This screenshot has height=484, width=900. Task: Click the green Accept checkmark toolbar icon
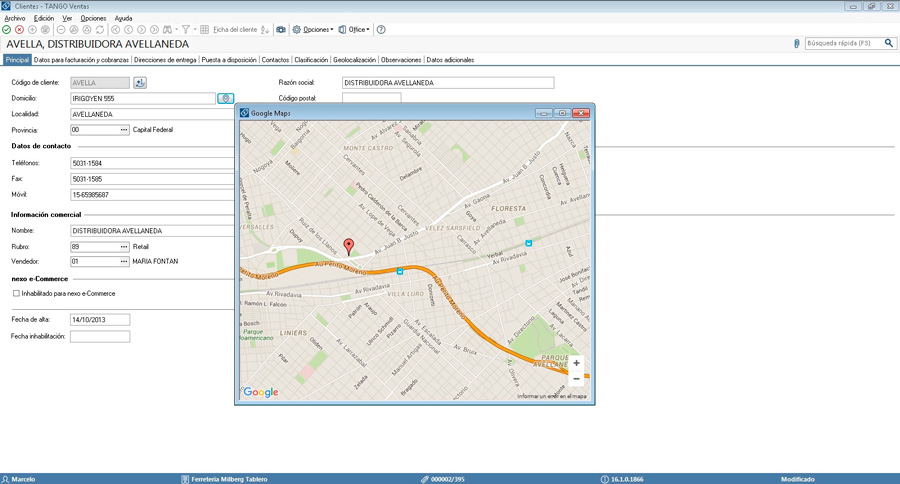(6, 30)
